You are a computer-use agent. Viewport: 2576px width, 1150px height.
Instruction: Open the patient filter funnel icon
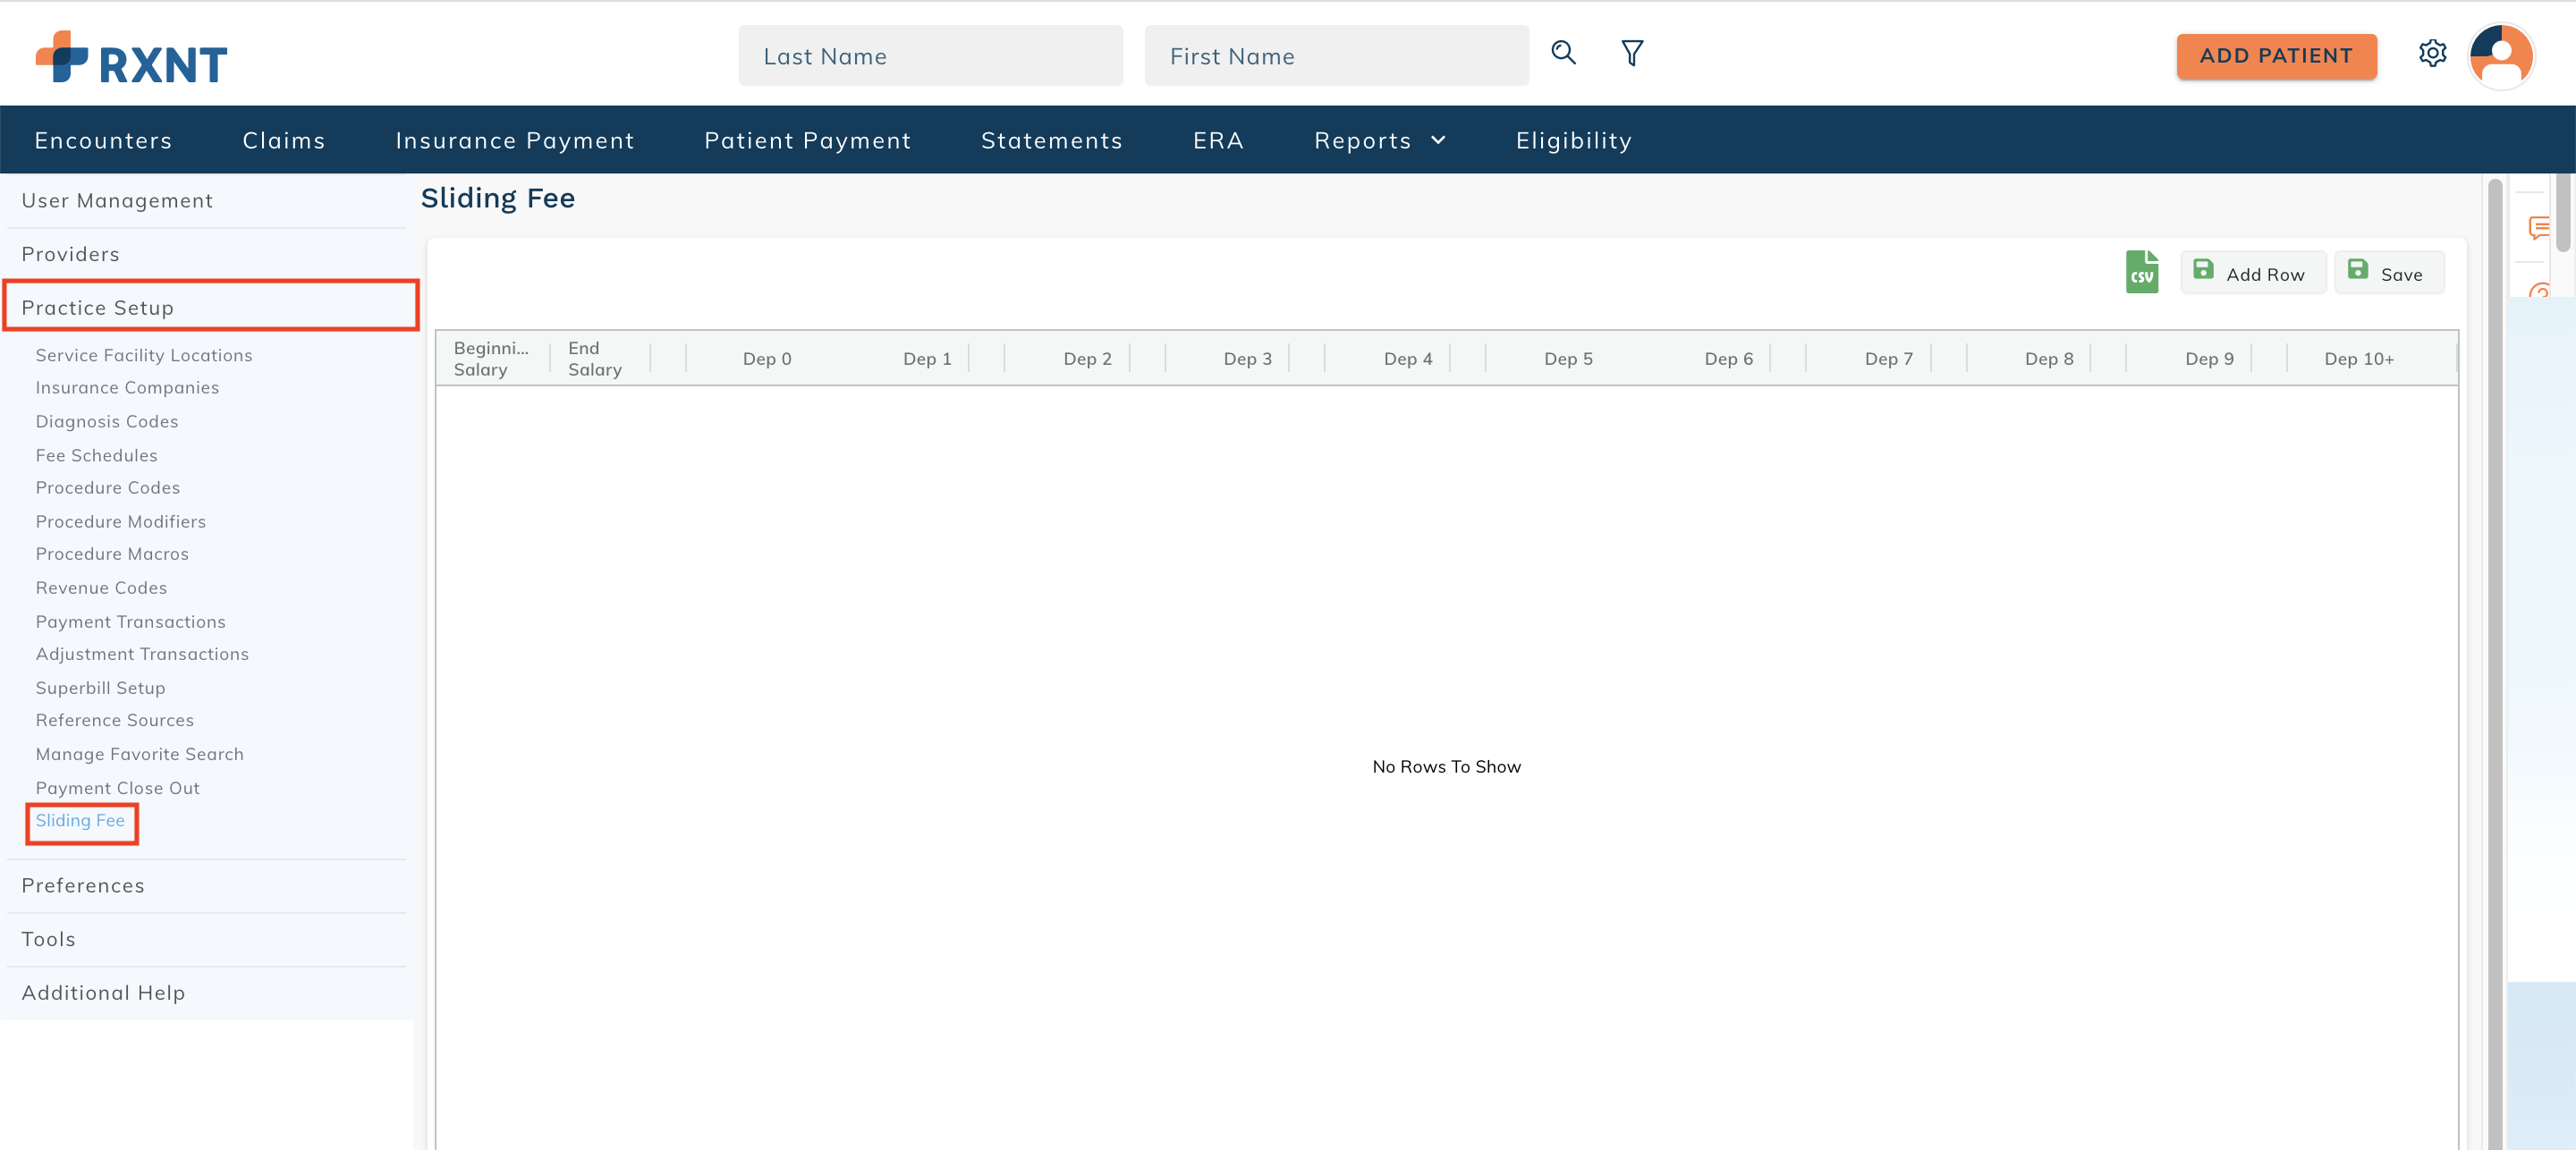point(1632,53)
